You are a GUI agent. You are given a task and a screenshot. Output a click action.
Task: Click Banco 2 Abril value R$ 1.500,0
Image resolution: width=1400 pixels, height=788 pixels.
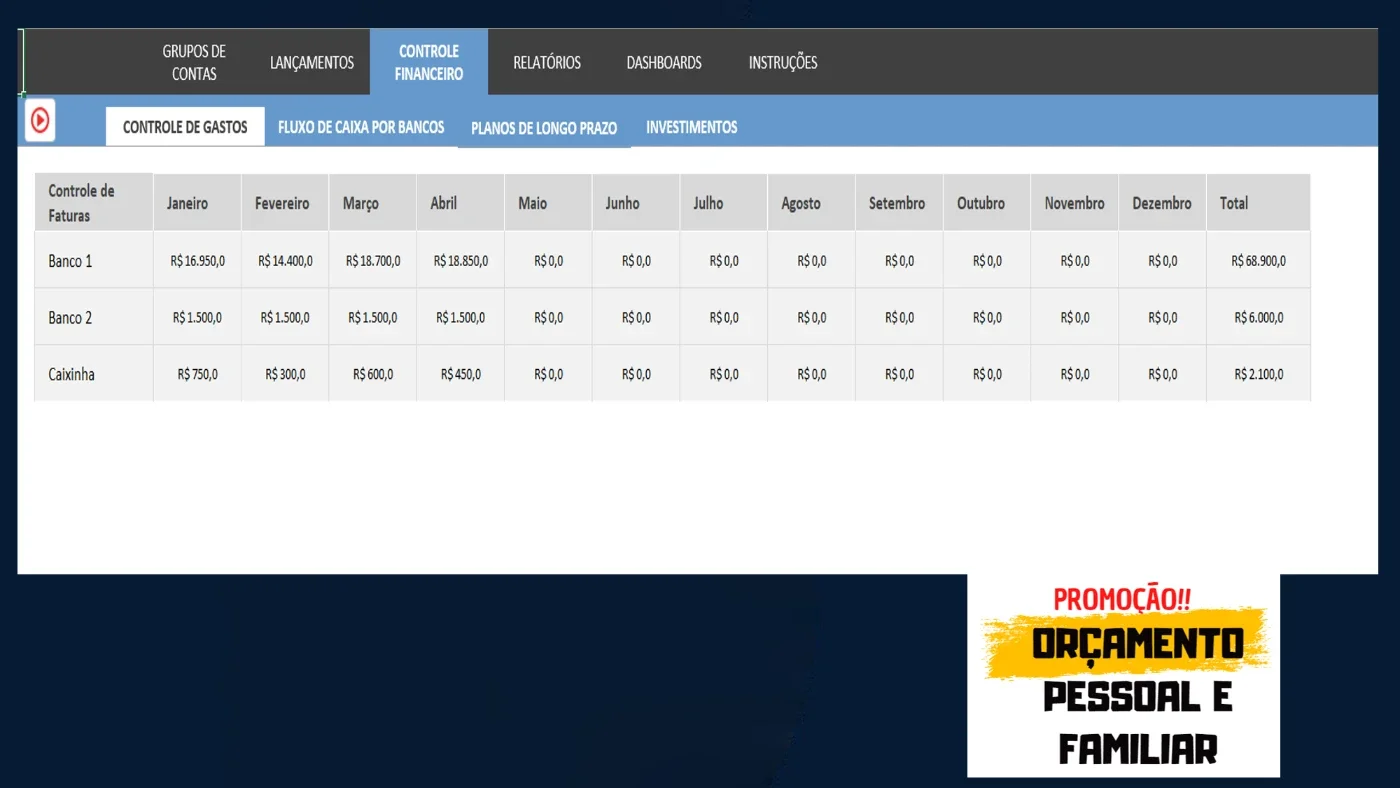click(x=460, y=318)
